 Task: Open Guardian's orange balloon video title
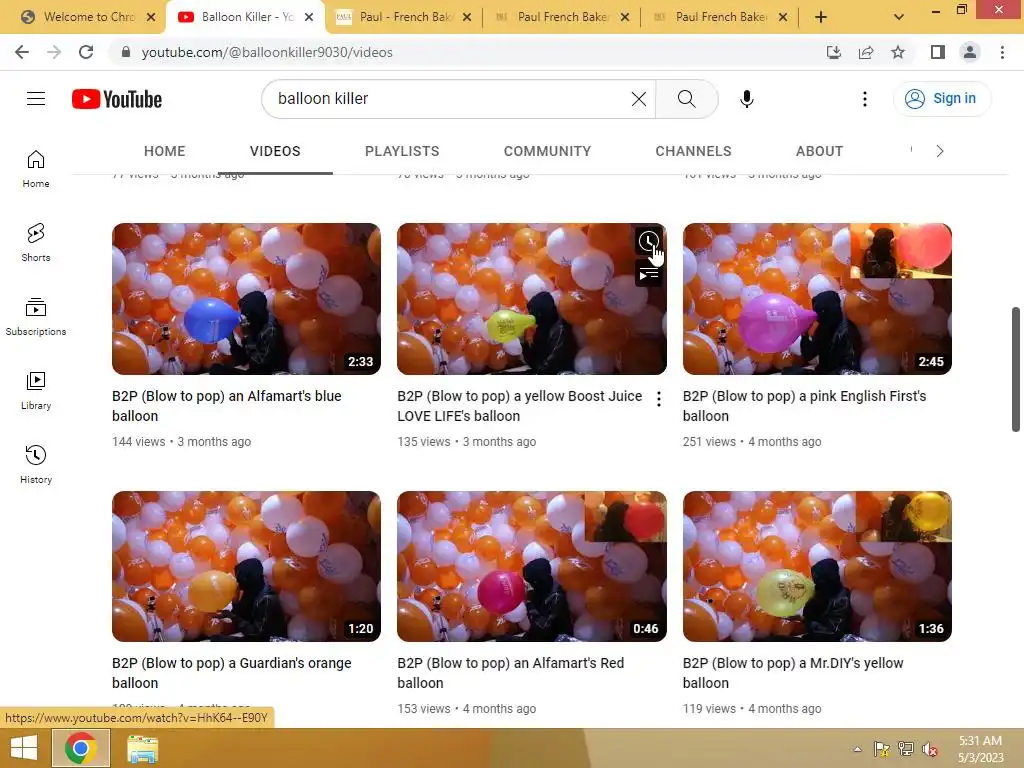click(x=232, y=673)
